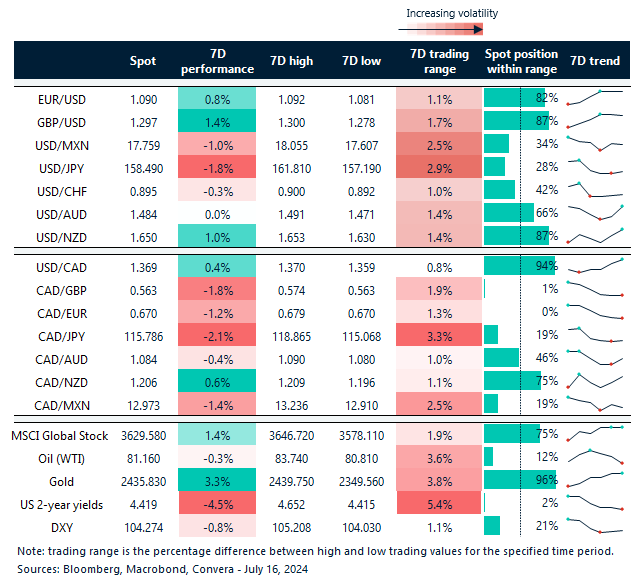Viewport: 637px width, 585px height.
Task: Click the Gold 3.3% green performance cell
Action: pos(217,482)
